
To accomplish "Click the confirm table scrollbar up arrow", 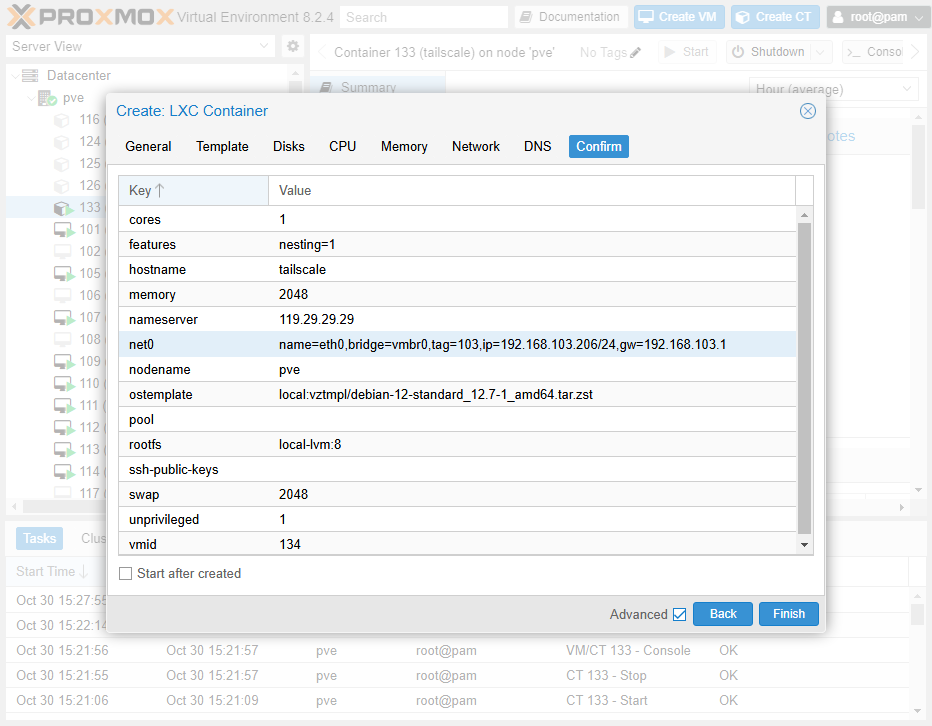I will 804,215.
